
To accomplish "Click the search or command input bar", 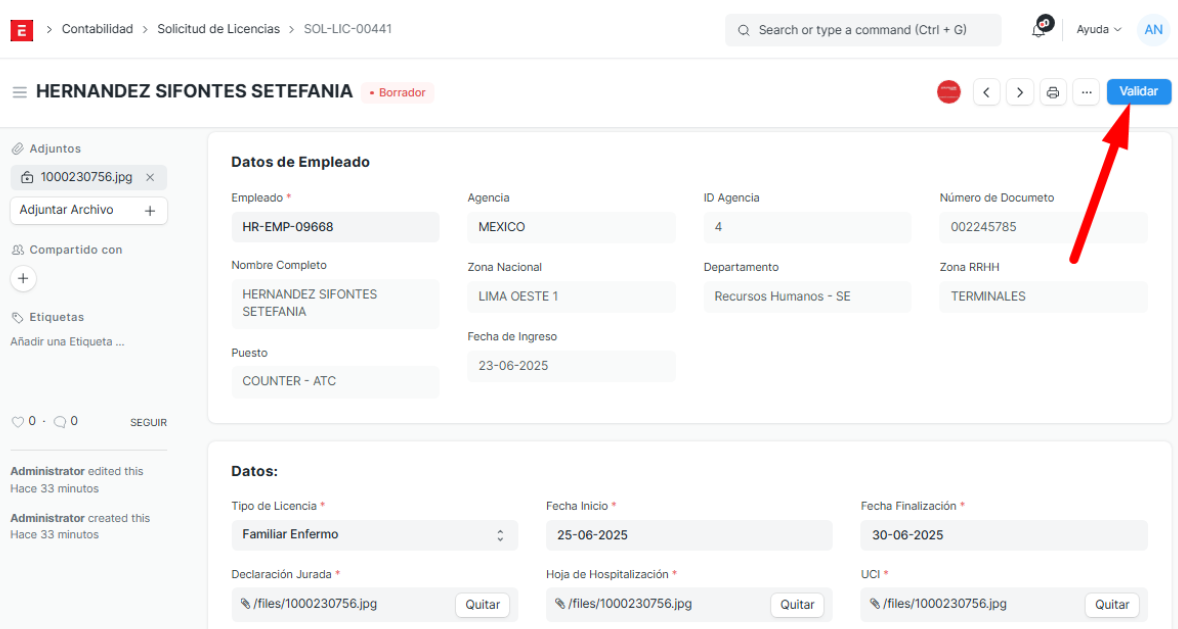I will (862, 30).
